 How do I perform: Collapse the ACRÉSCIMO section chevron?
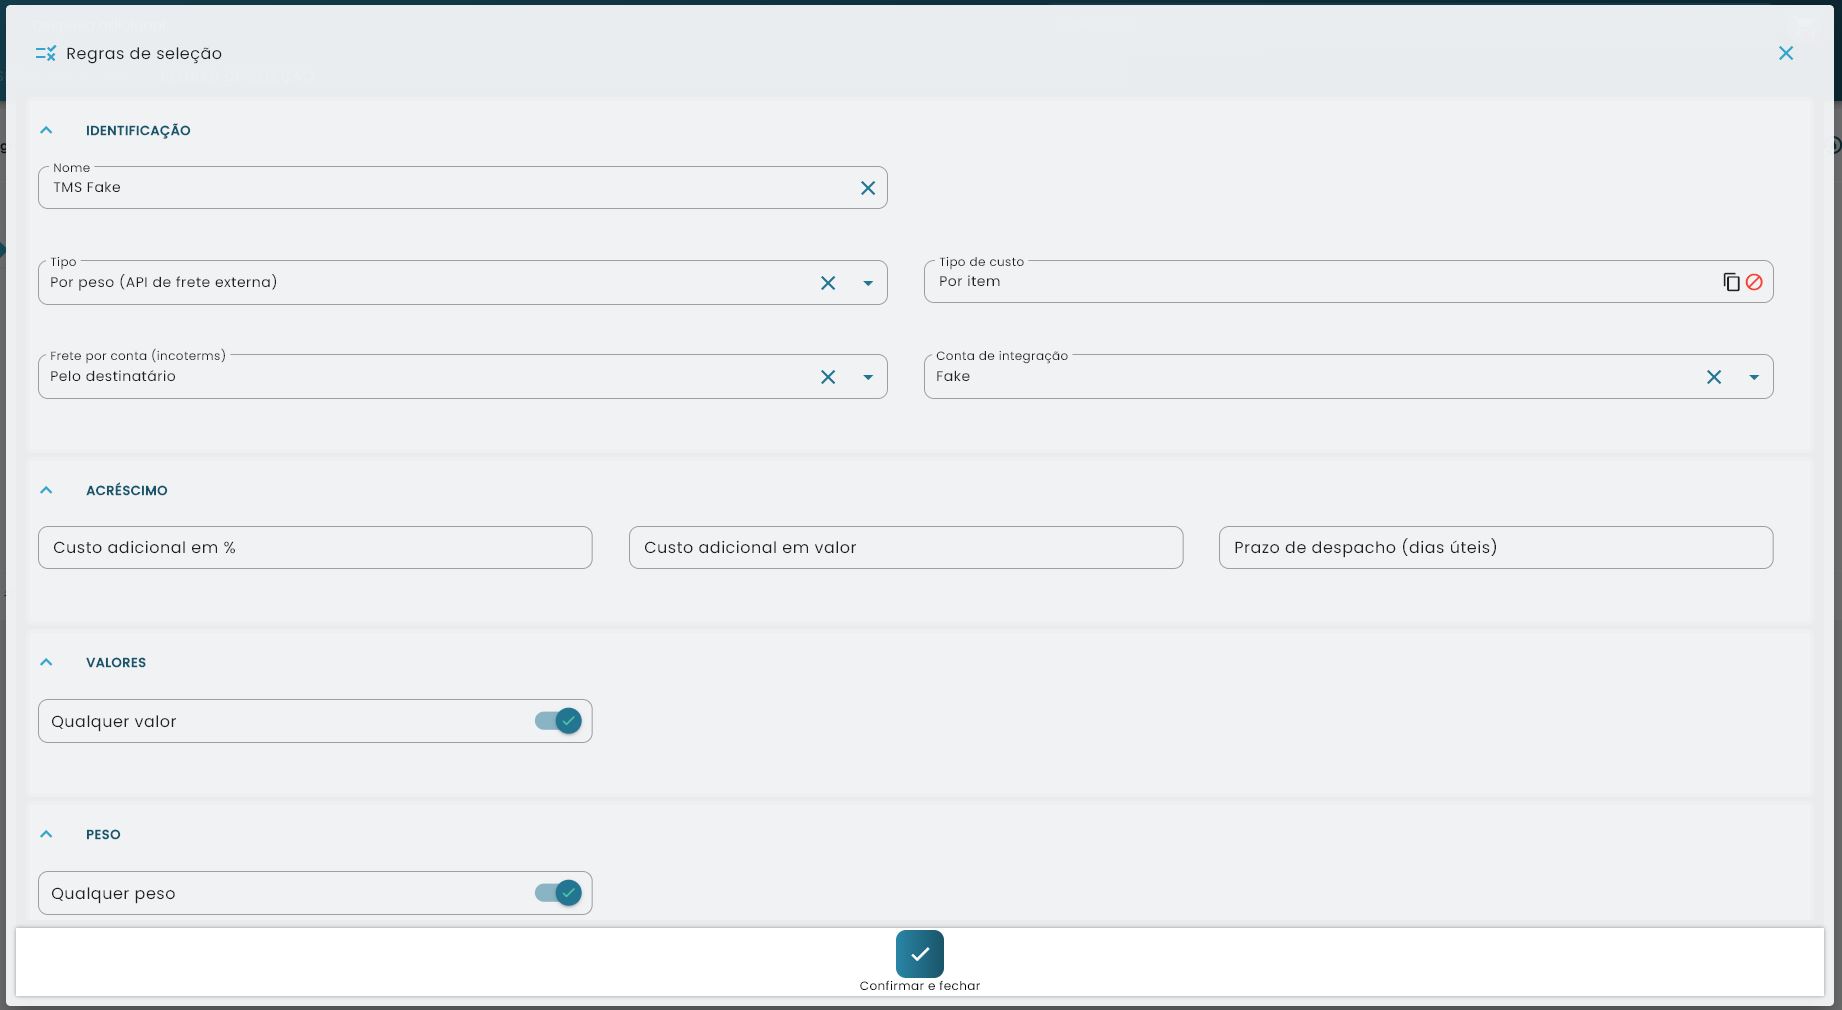46,490
